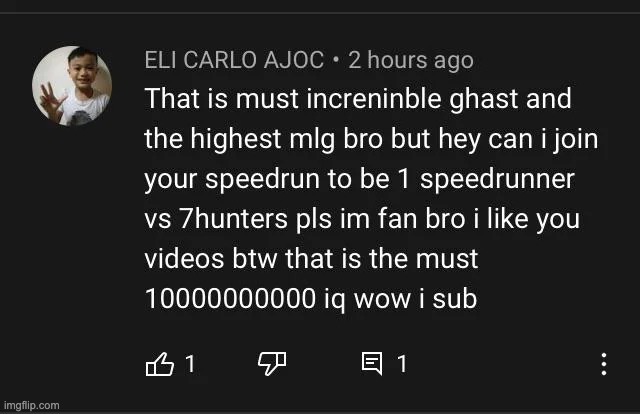Image resolution: width=640 pixels, height=414 pixels.
Task: Click the reply count beside the reply icon
Action: point(402,363)
